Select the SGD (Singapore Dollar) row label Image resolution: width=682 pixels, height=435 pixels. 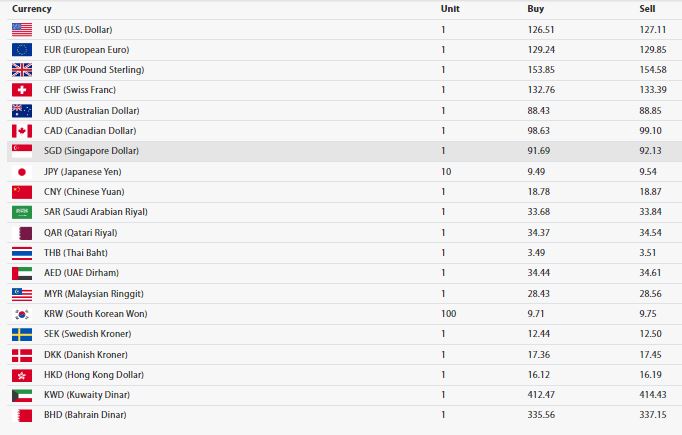pos(91,151)
